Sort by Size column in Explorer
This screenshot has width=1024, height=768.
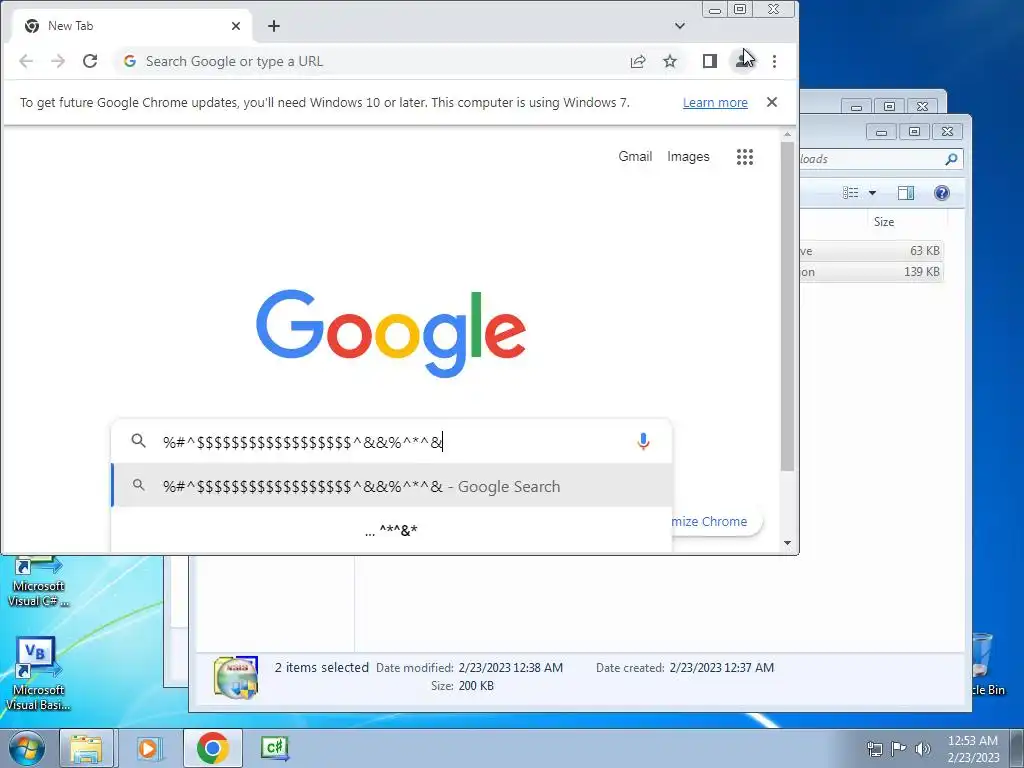pos(905,222)
